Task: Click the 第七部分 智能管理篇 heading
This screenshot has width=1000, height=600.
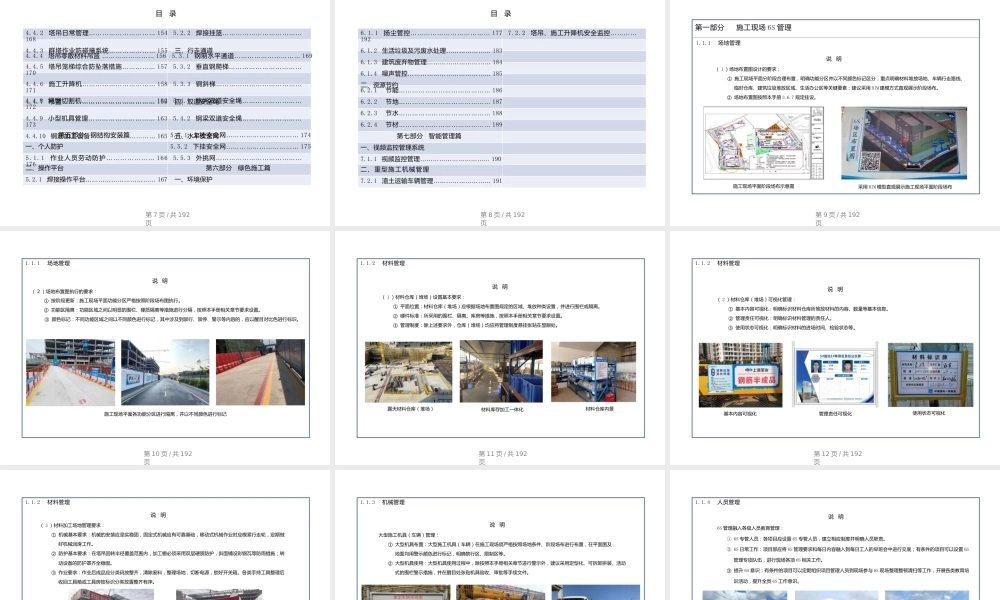Action: point(429,136)
